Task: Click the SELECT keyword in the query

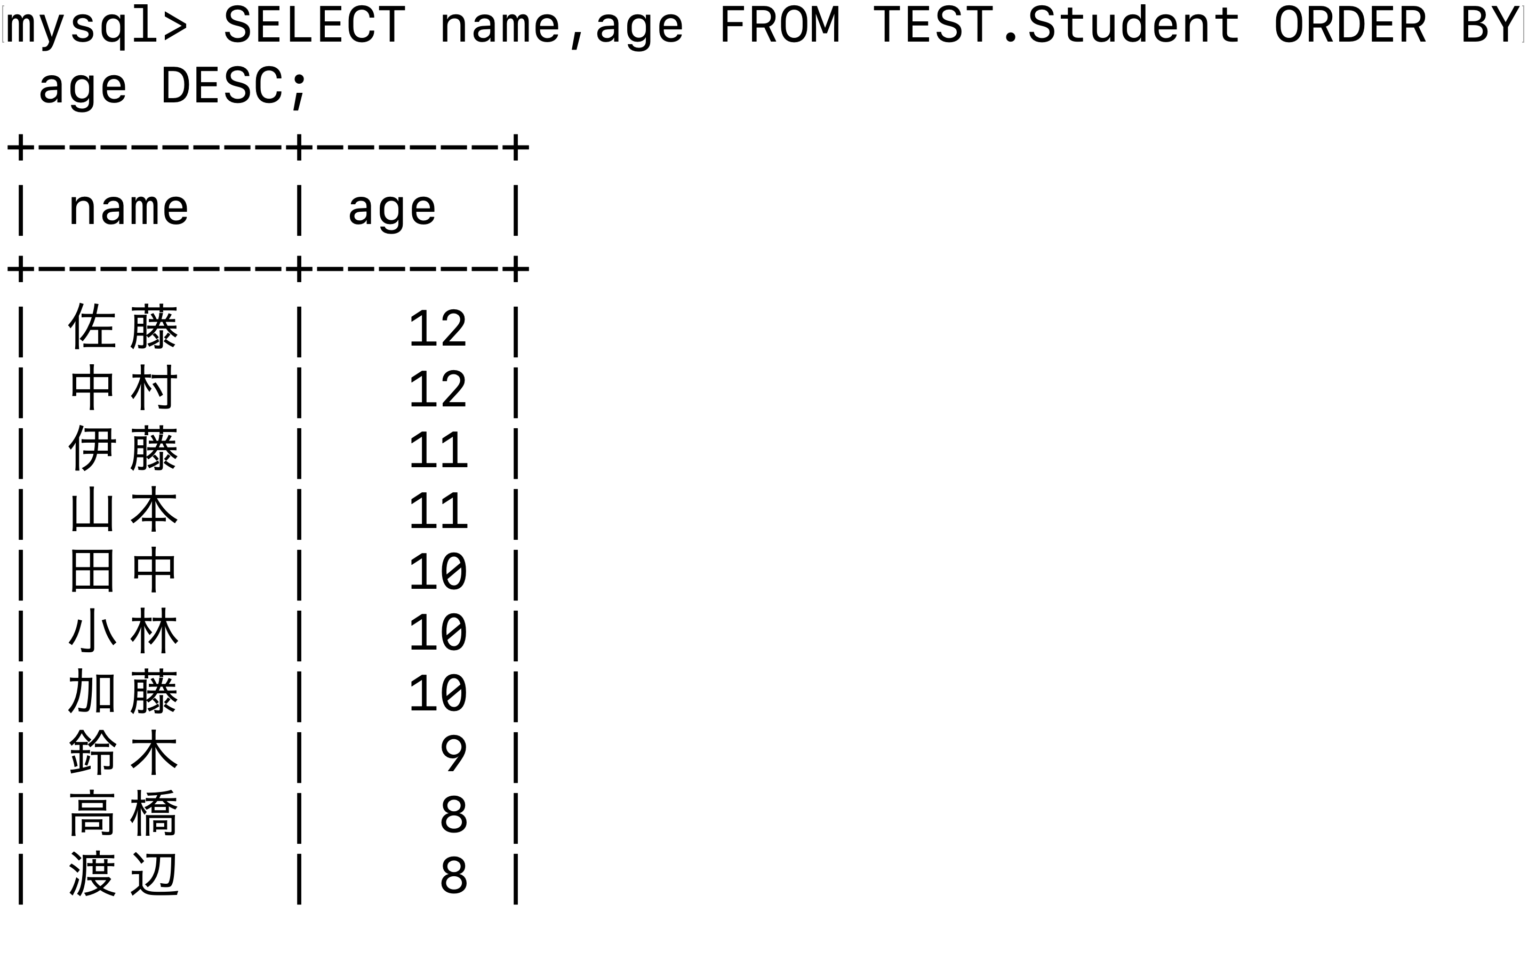Action: (314, 26)
